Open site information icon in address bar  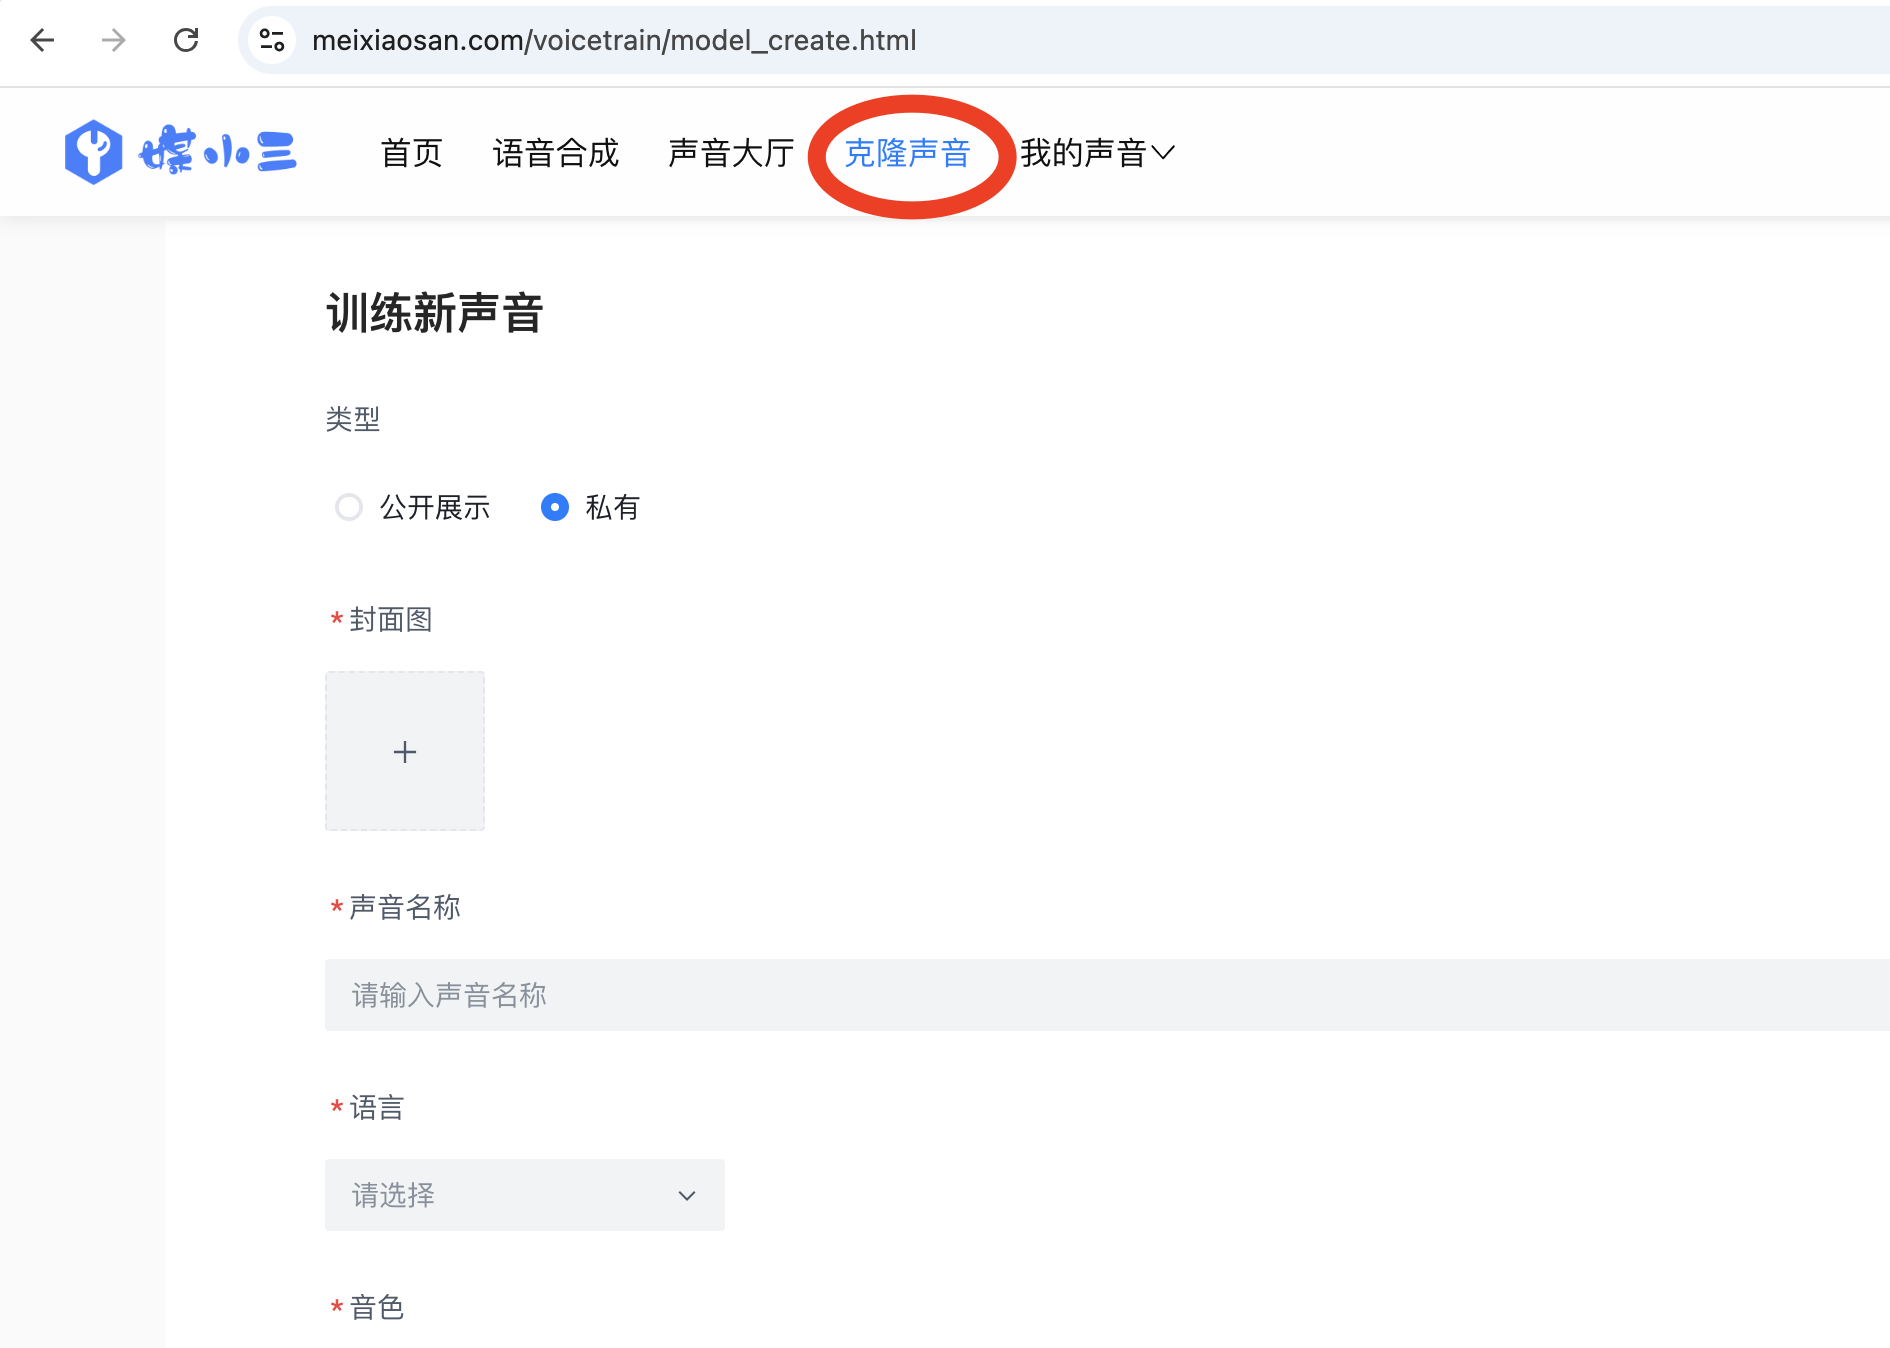pos(272,40)
